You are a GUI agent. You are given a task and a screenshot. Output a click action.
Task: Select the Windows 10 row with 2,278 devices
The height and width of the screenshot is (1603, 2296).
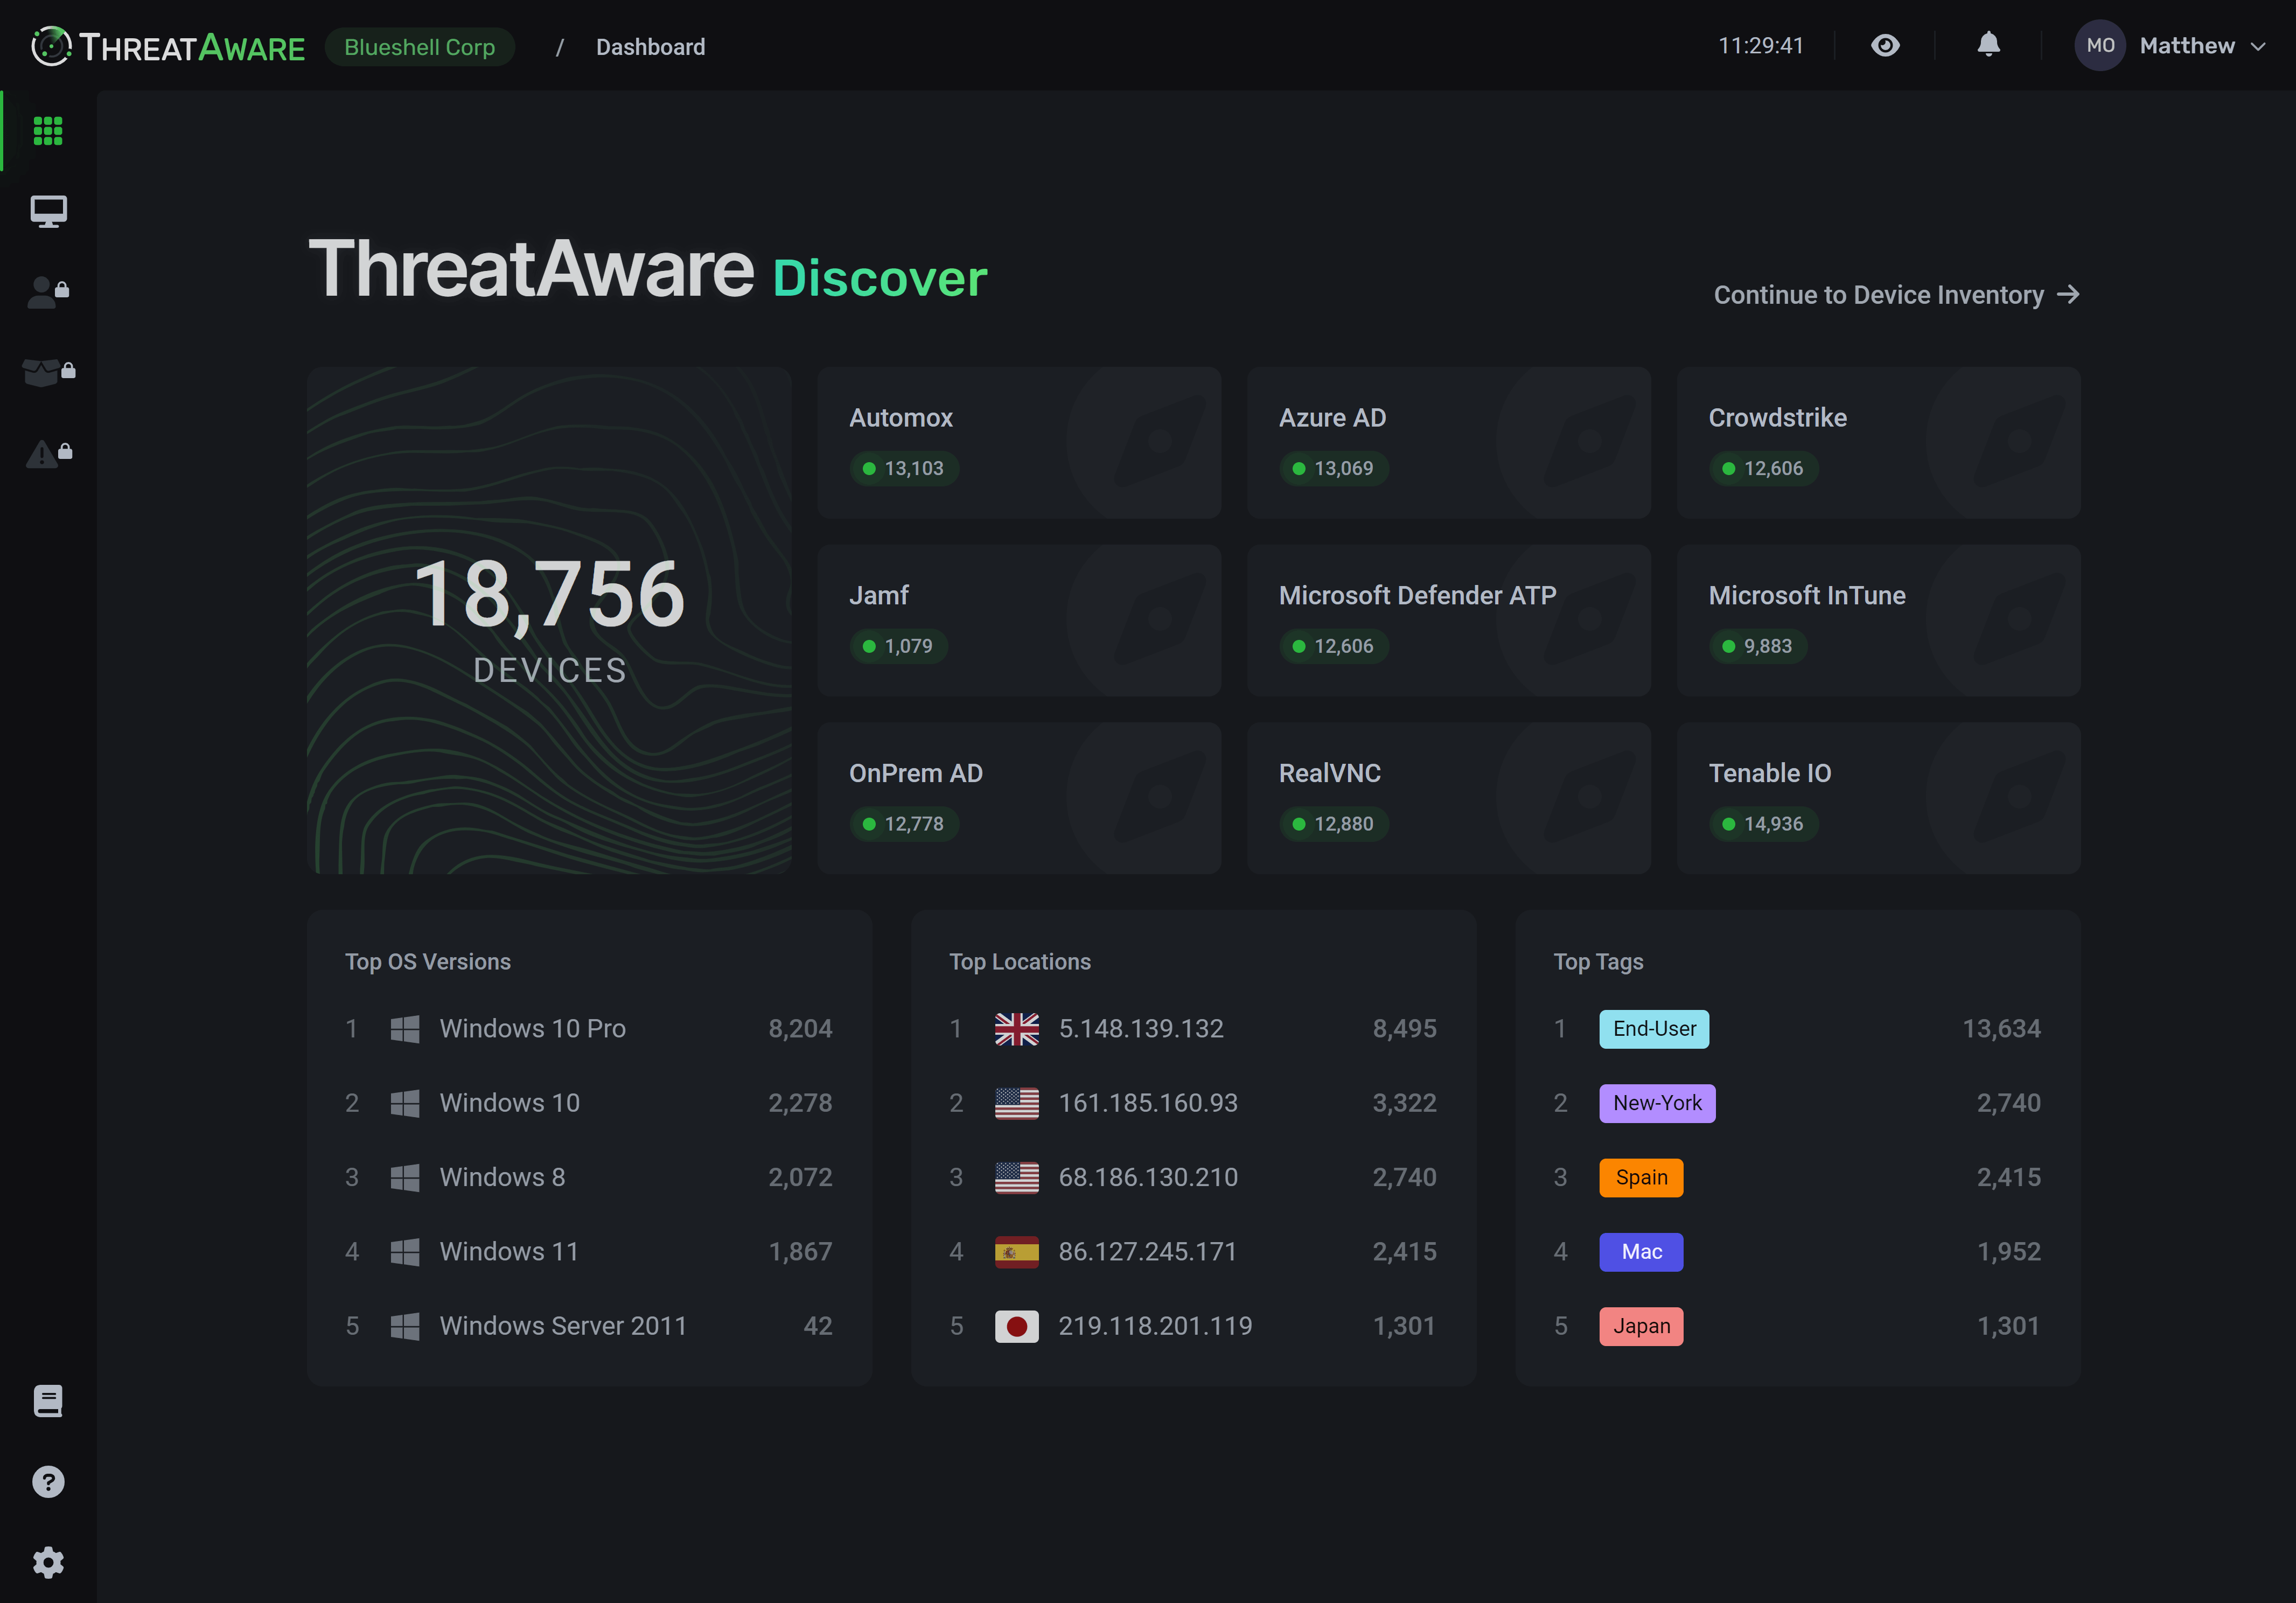pyautogui.click(x=589, y=1103)
